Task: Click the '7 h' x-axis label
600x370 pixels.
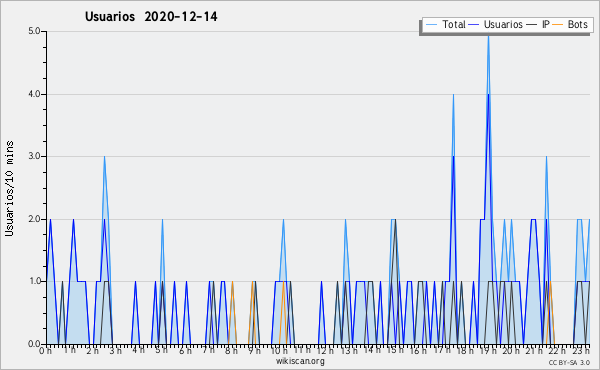Action: (208, 350)
